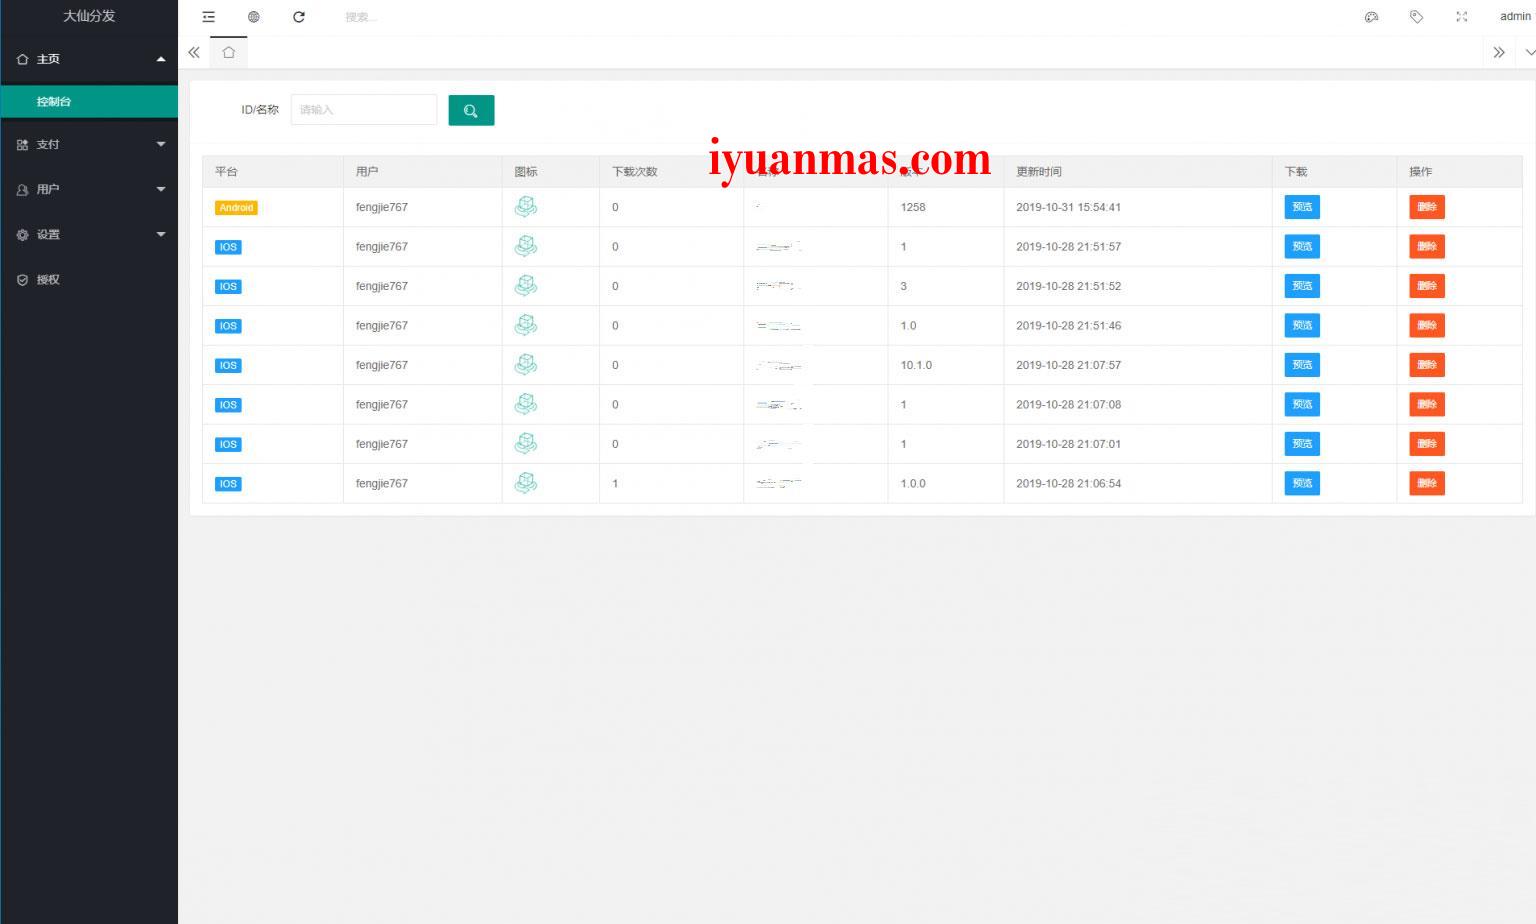Click the IOS badge in version 10.1.0 row
Screen dimensions: 1536x924
[228, 366]
